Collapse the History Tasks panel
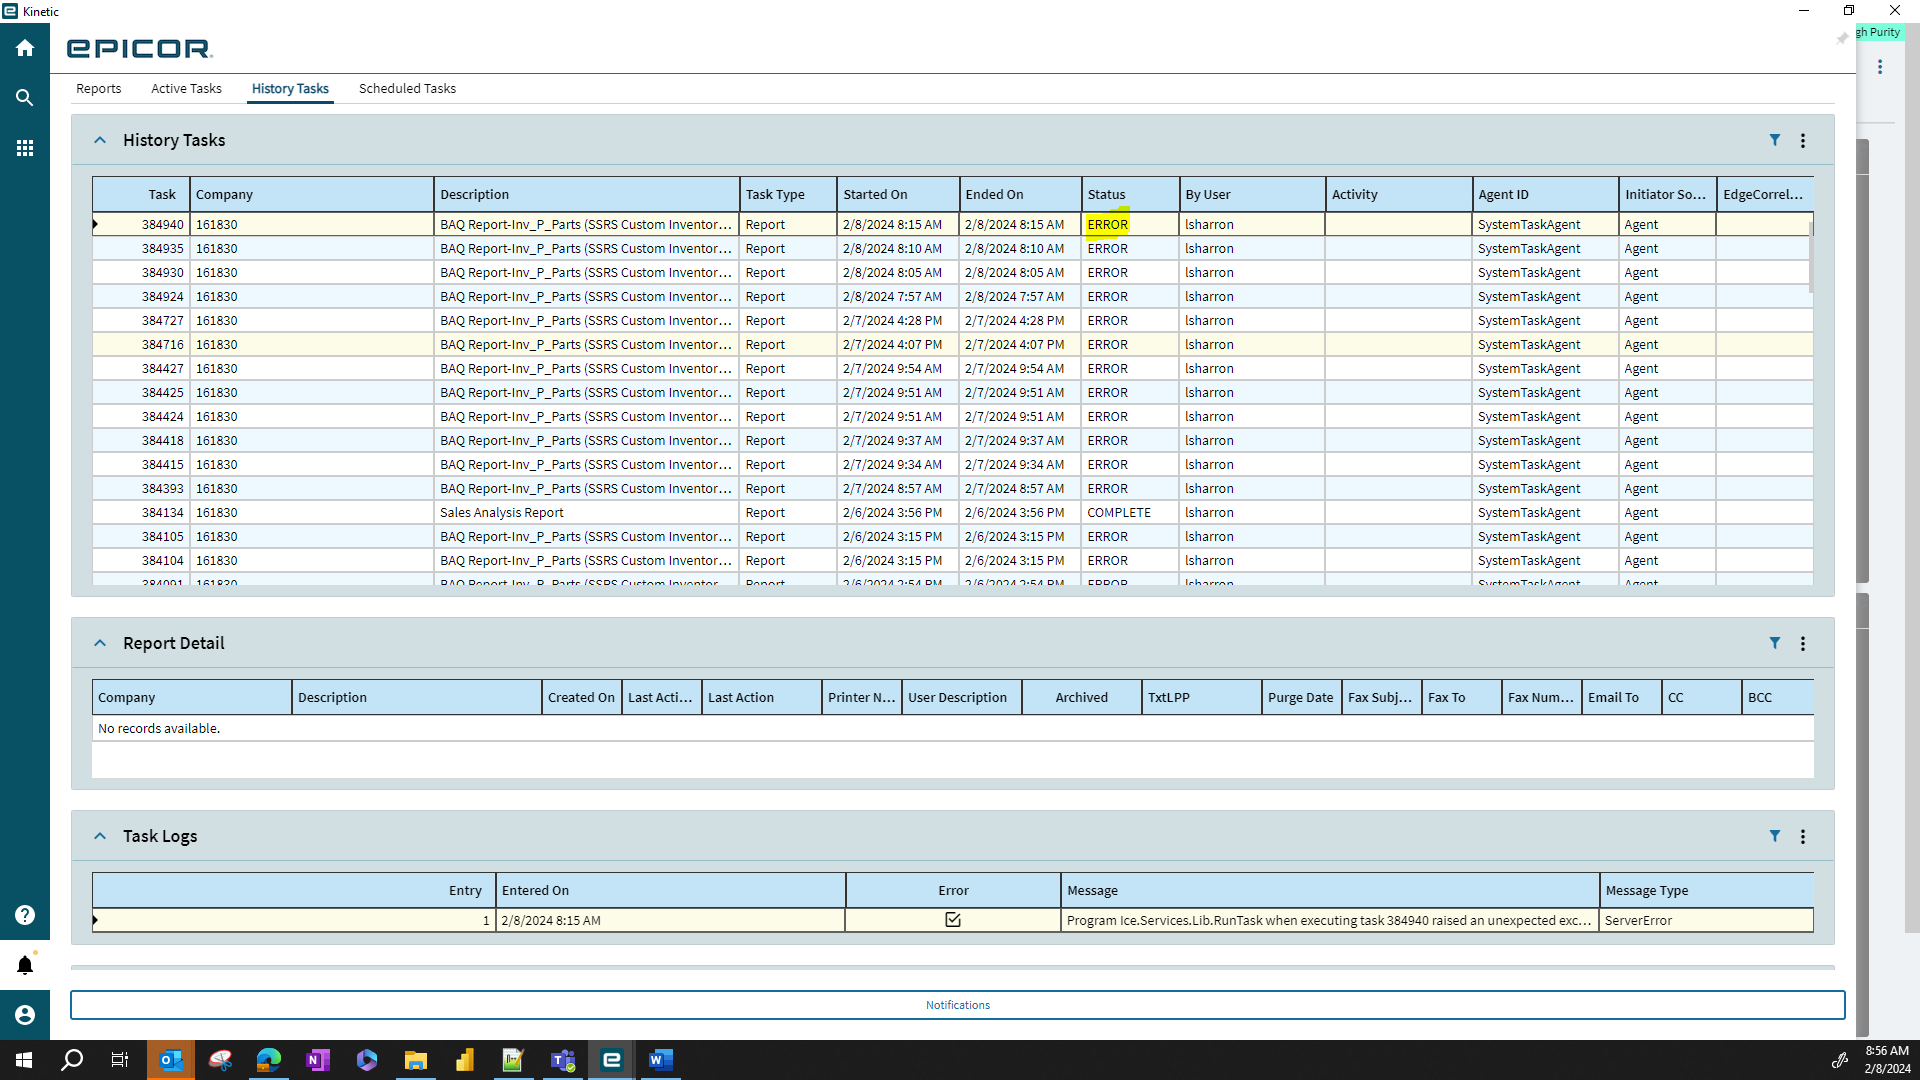 pyautogui.click(x=100, y=140)
